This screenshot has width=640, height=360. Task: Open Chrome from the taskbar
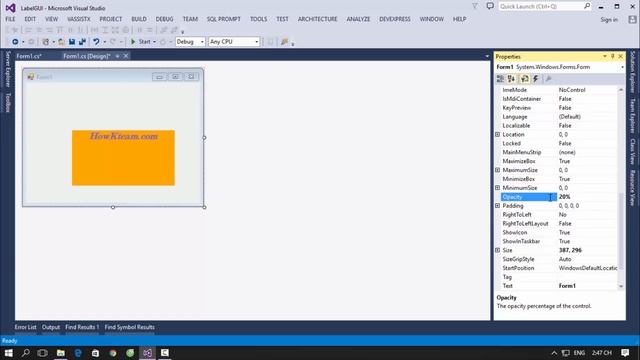pyautogui.click(x=113, y=353)
